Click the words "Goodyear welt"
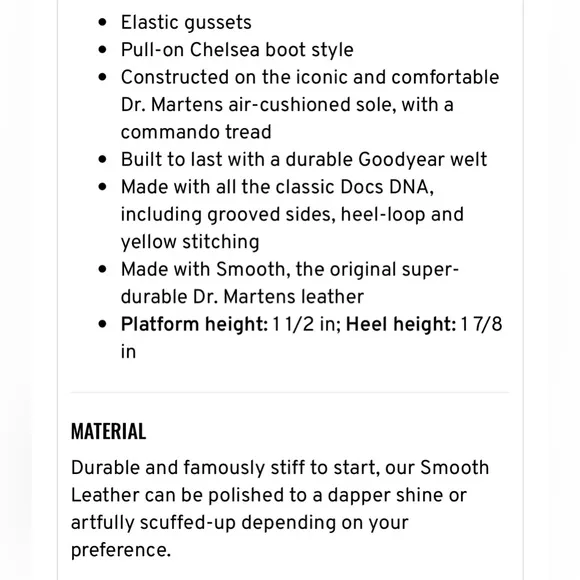The height and width of the screenshot is (580, 580). point(422,160)
